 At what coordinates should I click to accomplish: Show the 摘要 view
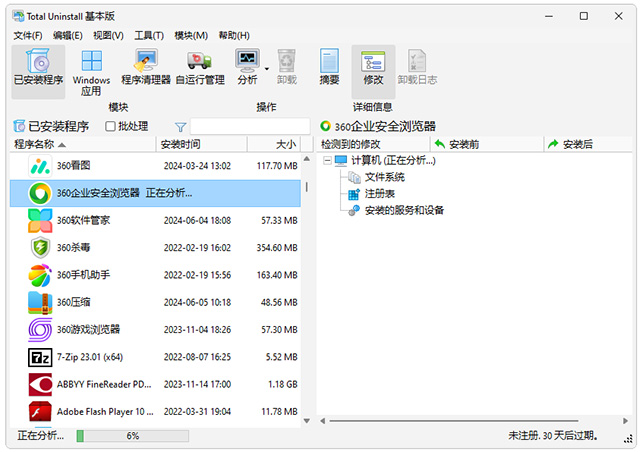click(329, 67)
